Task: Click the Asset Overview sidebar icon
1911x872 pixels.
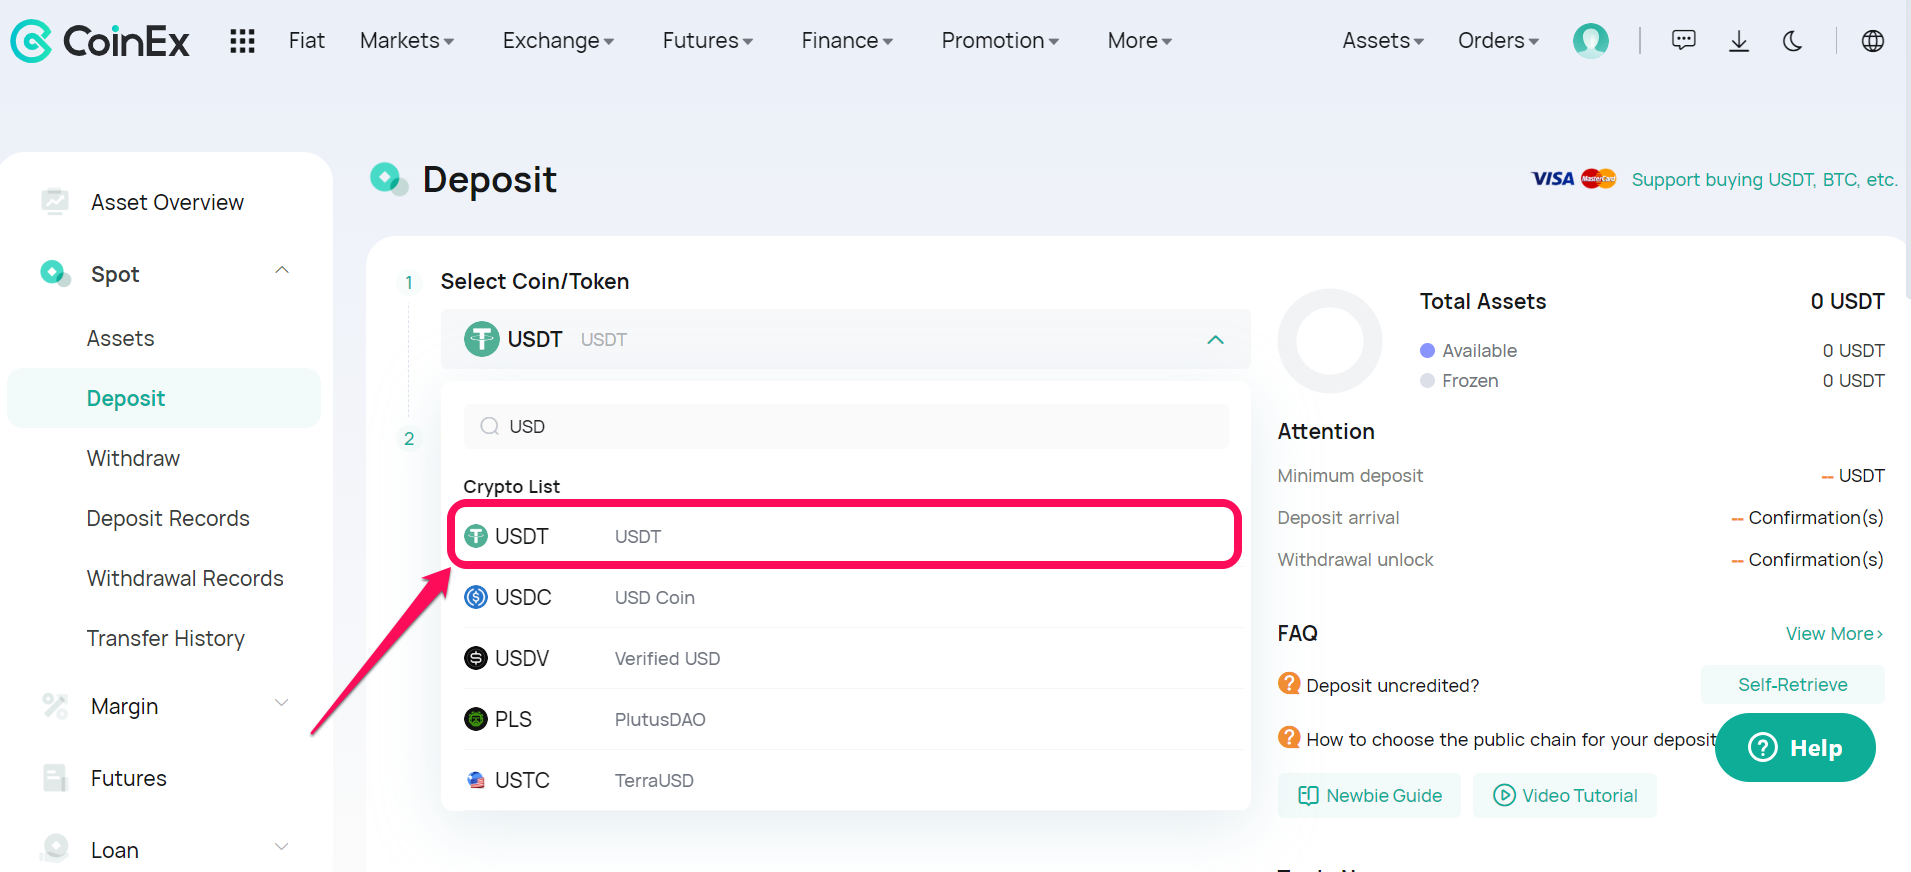Action: click(x=55, y=202)
